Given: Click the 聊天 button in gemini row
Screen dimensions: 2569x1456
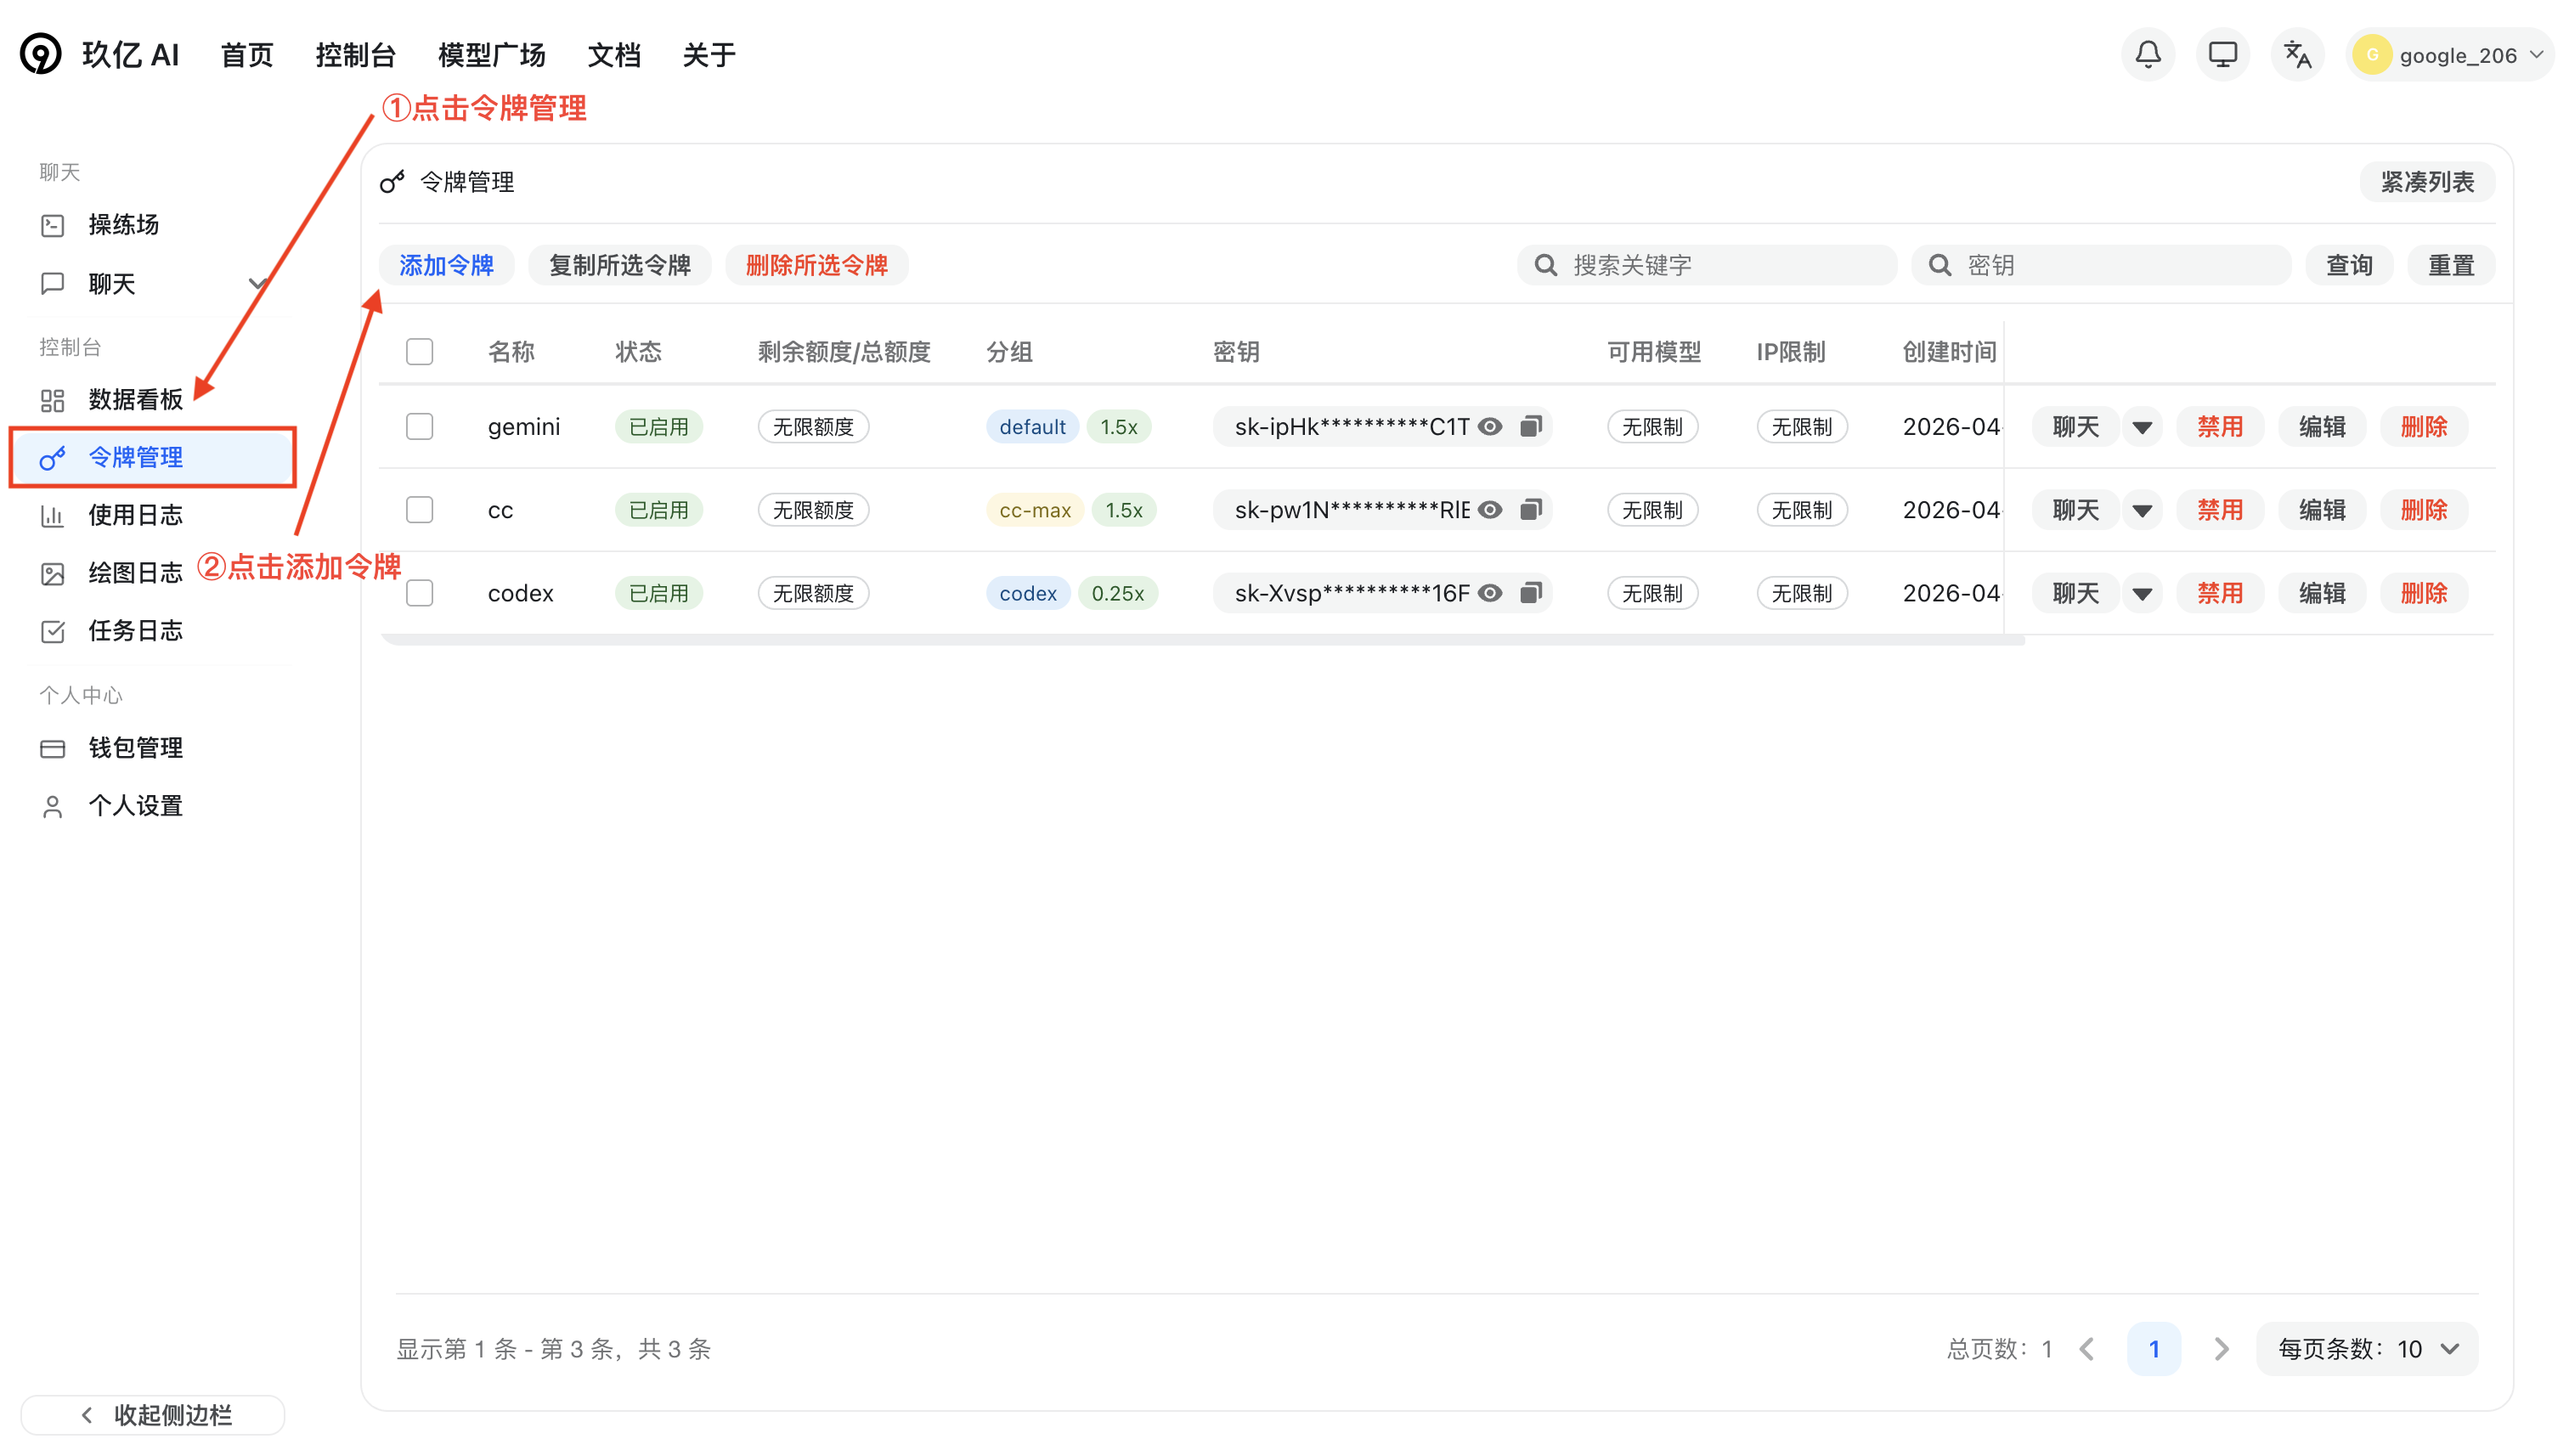Looking at the screenshot, I should tap(2076, 427).
